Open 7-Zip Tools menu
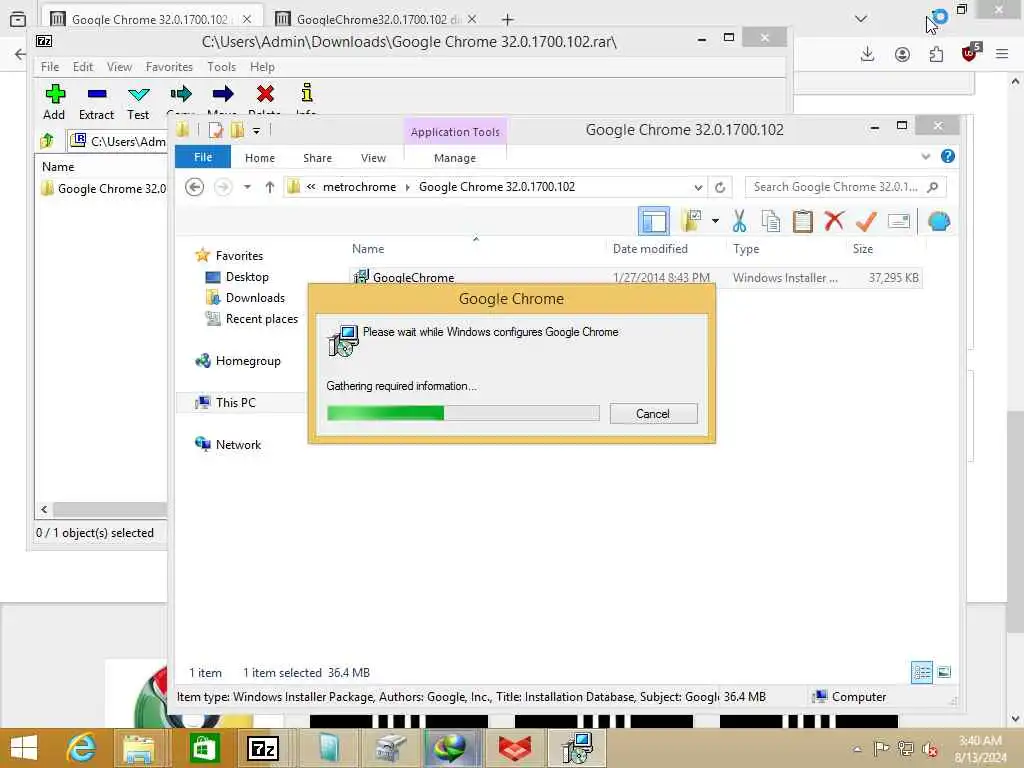This screenshot has width=1024, height=768. [x=221, y=67]
